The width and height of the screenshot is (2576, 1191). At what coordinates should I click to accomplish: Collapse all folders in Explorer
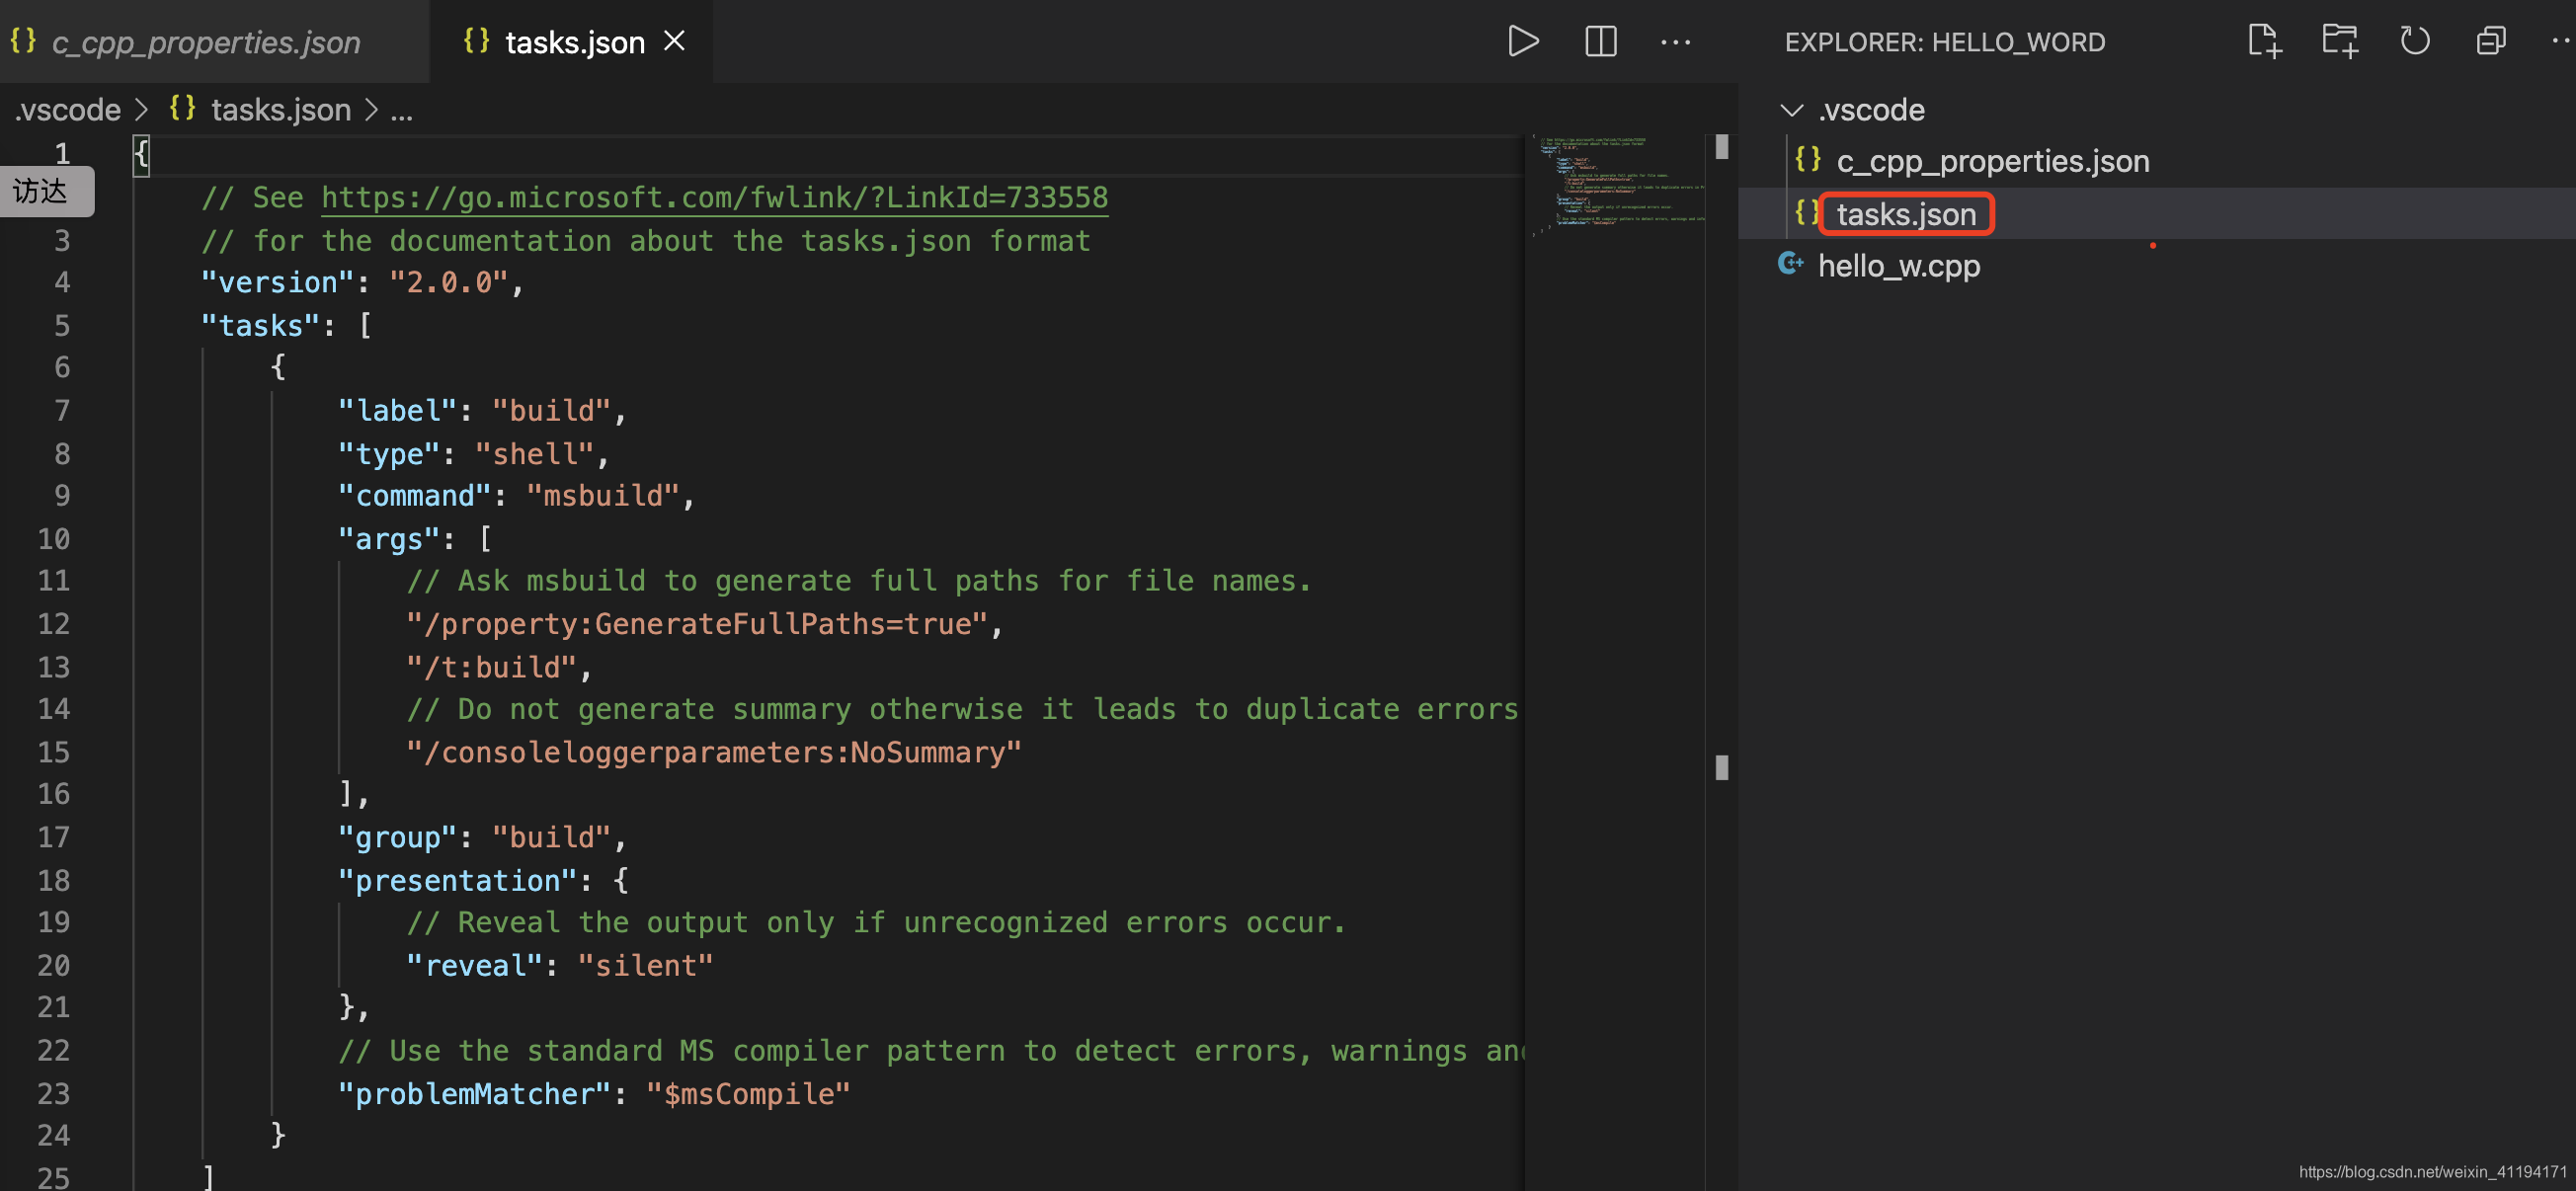pyautogui.click(x=2490, y=41)
